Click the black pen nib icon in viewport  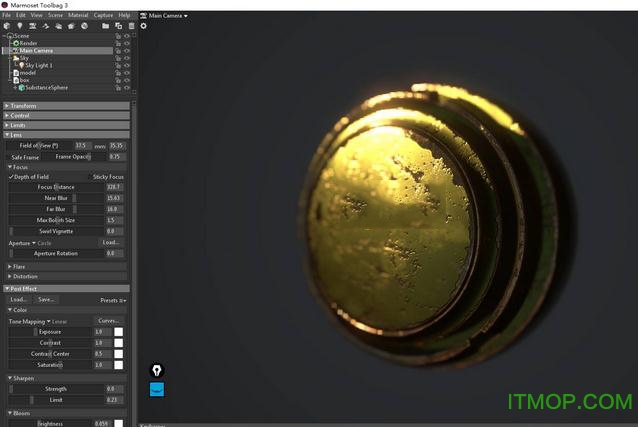click(157, 370)
